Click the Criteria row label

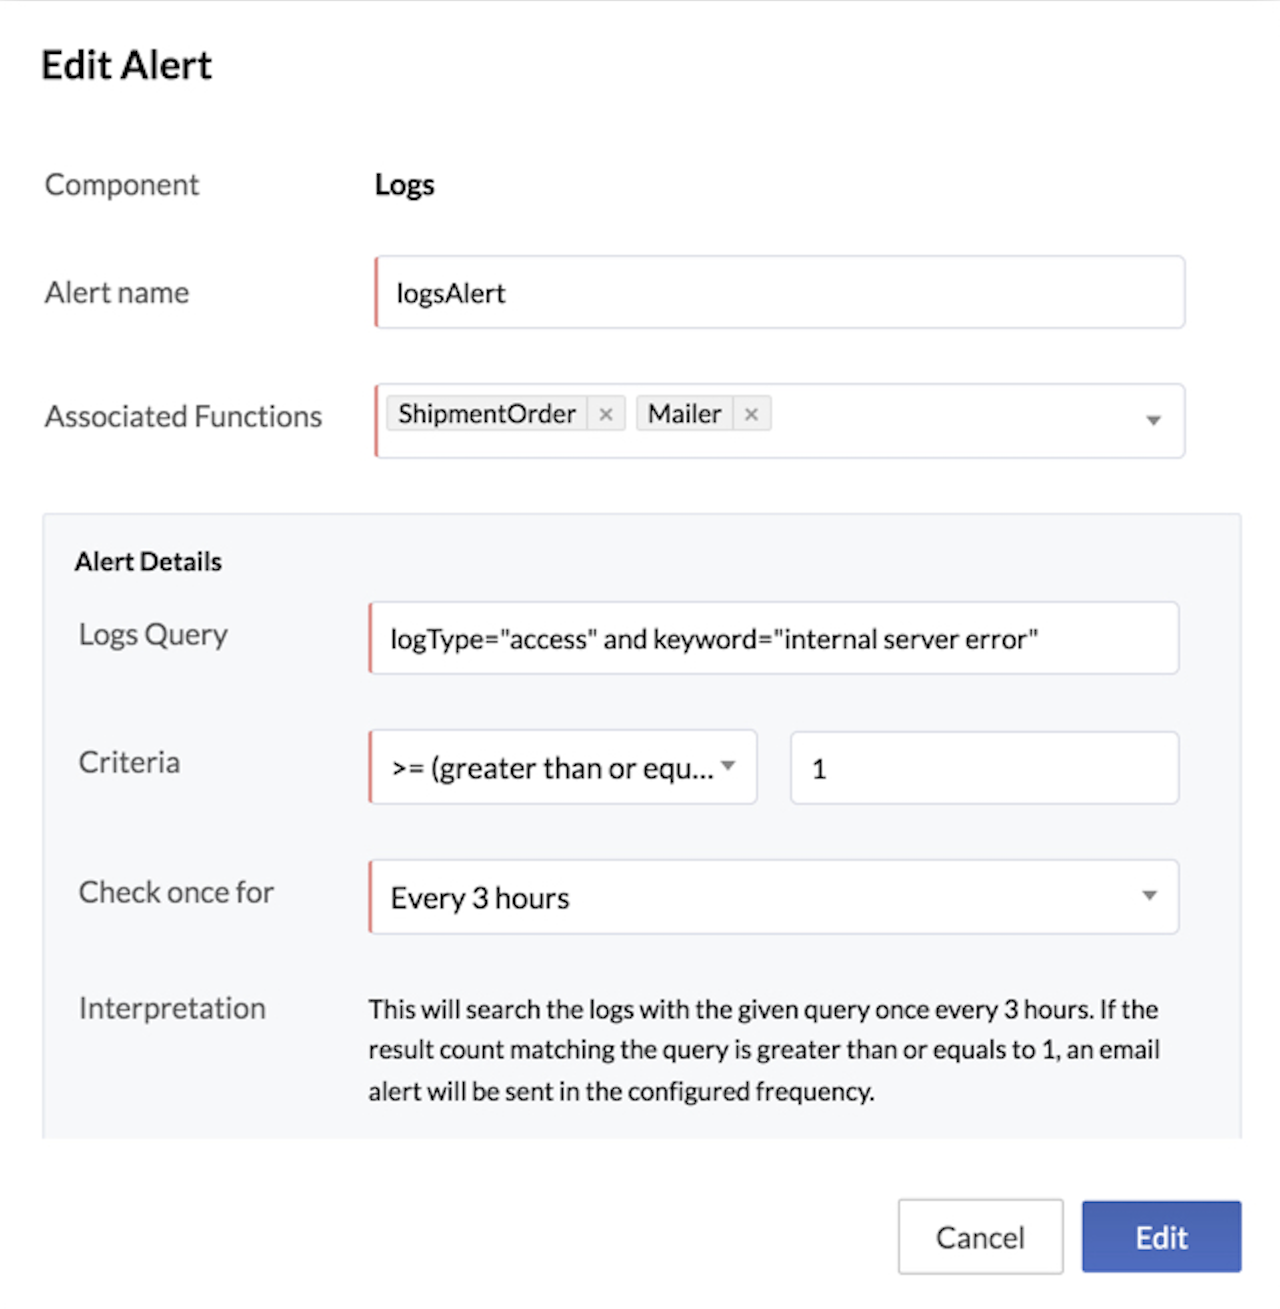click(129, 762)
